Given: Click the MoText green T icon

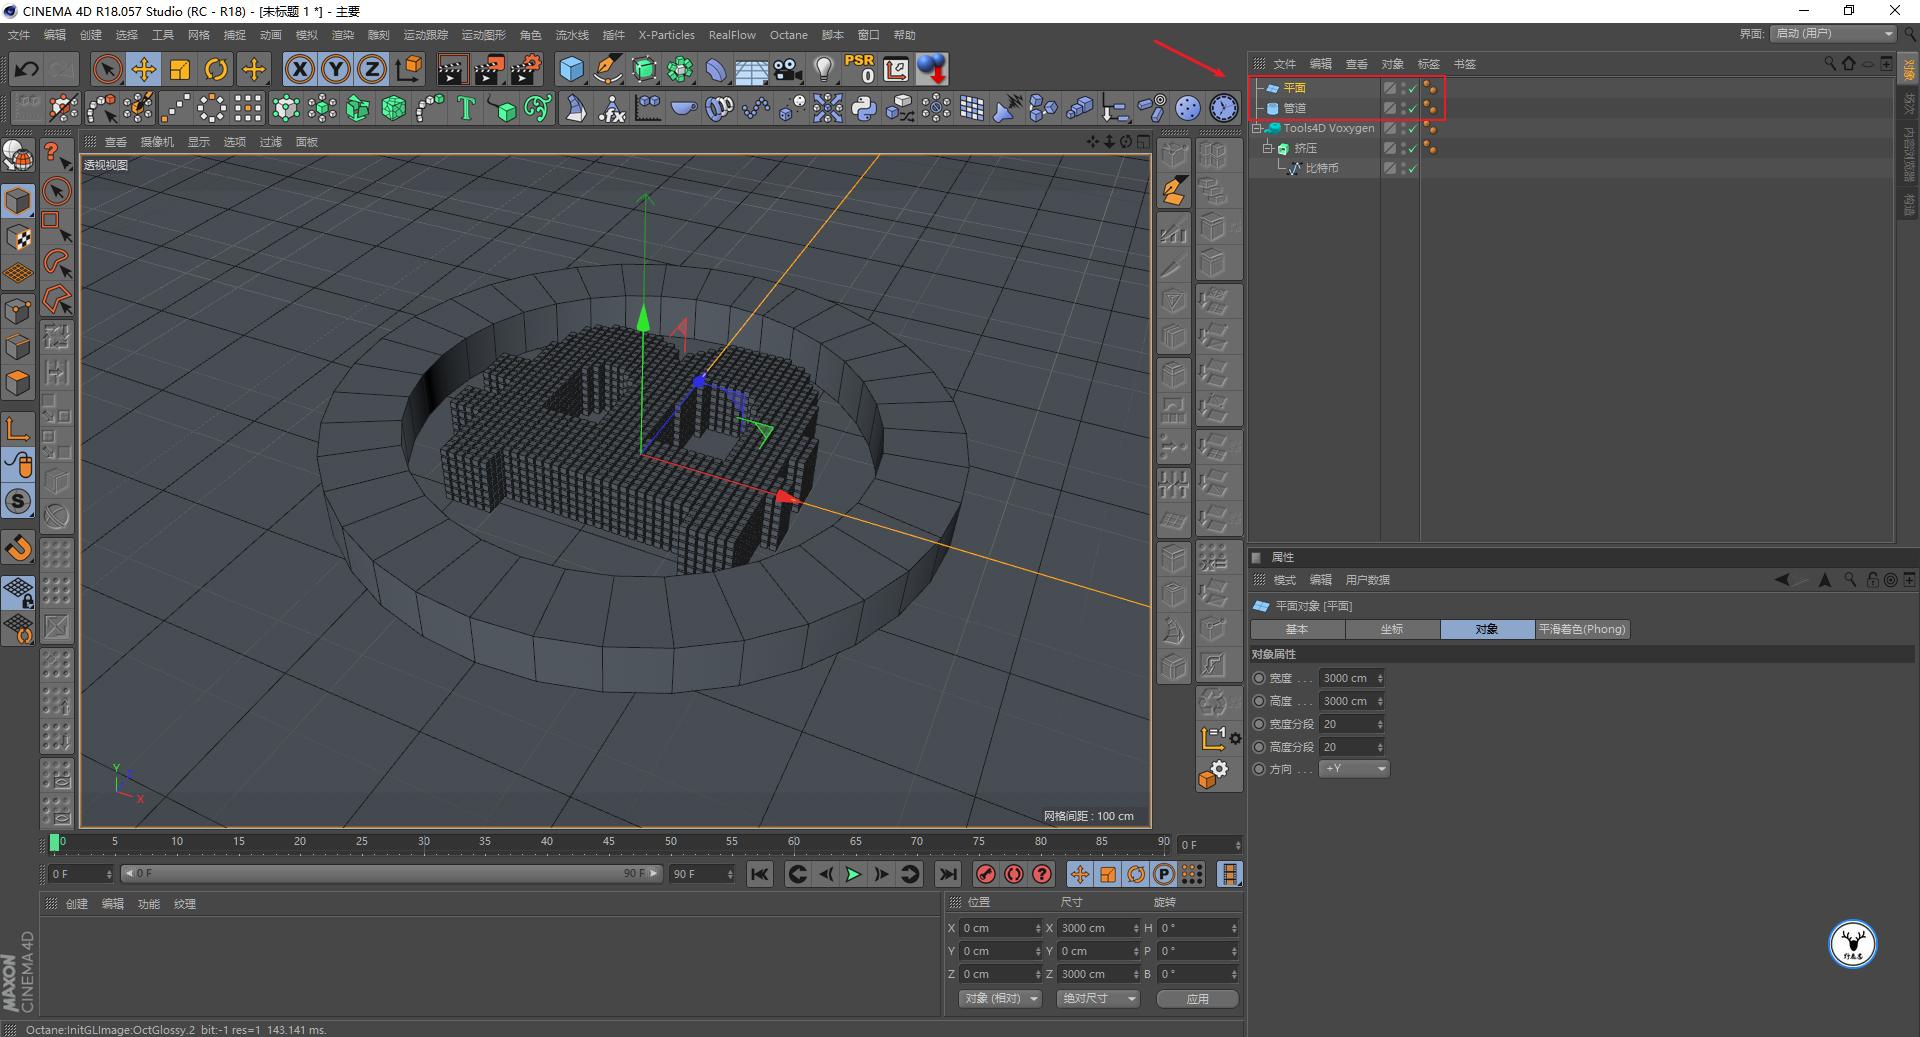Looking at the screenshot, I should click(465, 108).
